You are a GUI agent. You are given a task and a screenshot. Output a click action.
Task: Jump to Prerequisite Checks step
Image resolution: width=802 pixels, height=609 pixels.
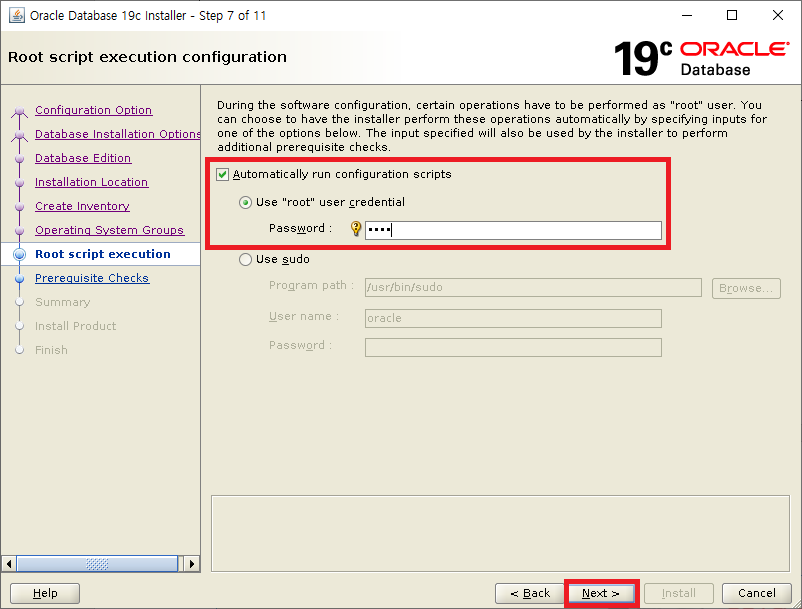92,278
